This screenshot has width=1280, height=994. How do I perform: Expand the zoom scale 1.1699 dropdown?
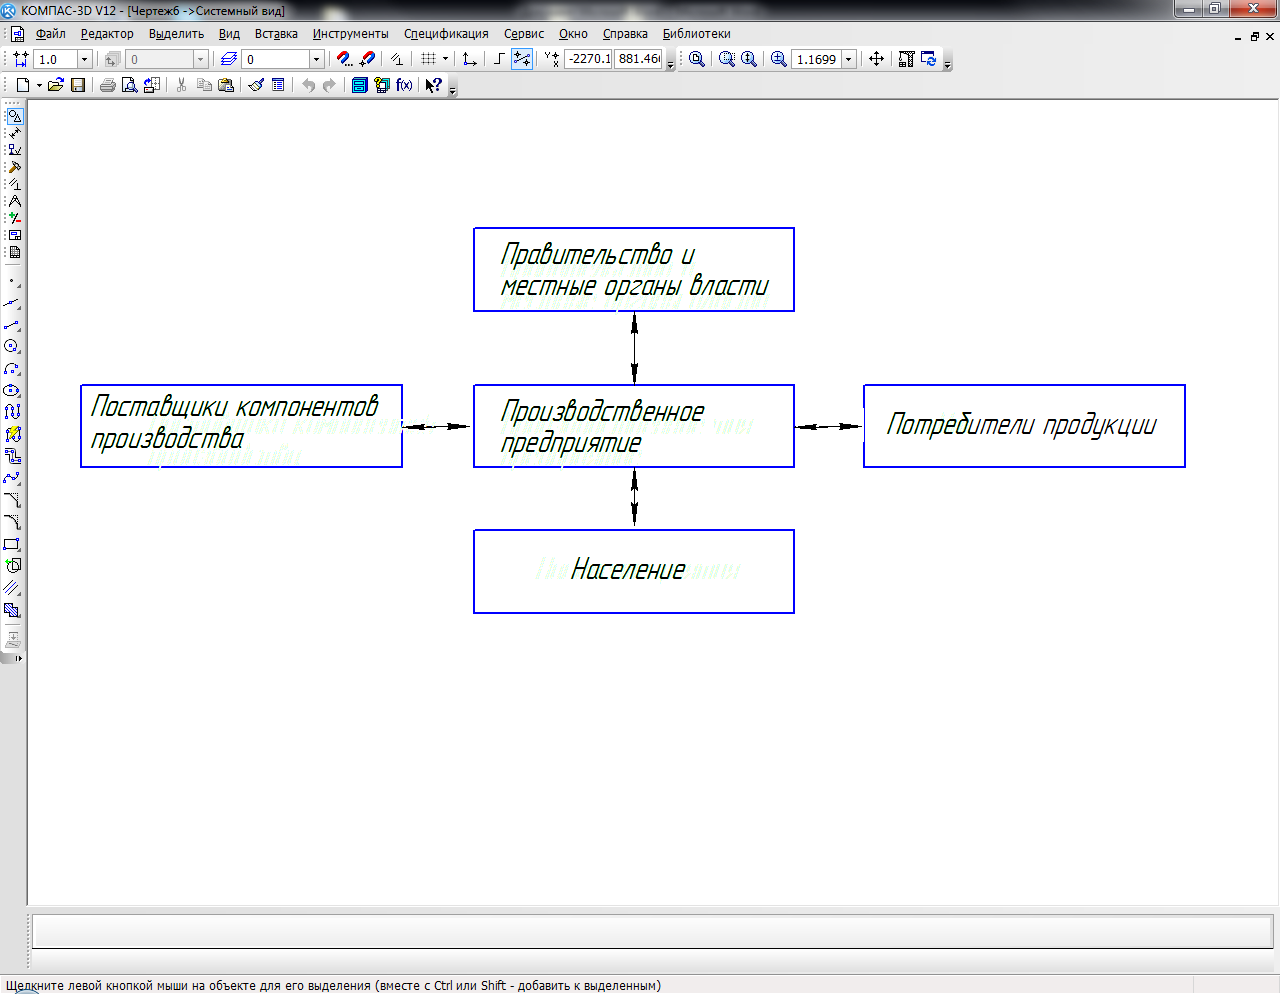[x=849, y=59]
